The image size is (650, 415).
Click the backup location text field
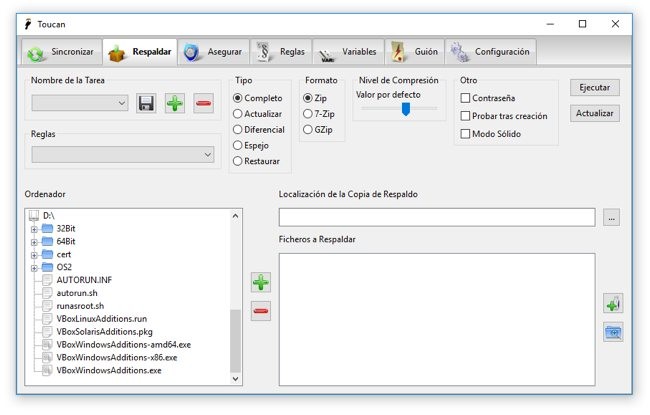437,217
